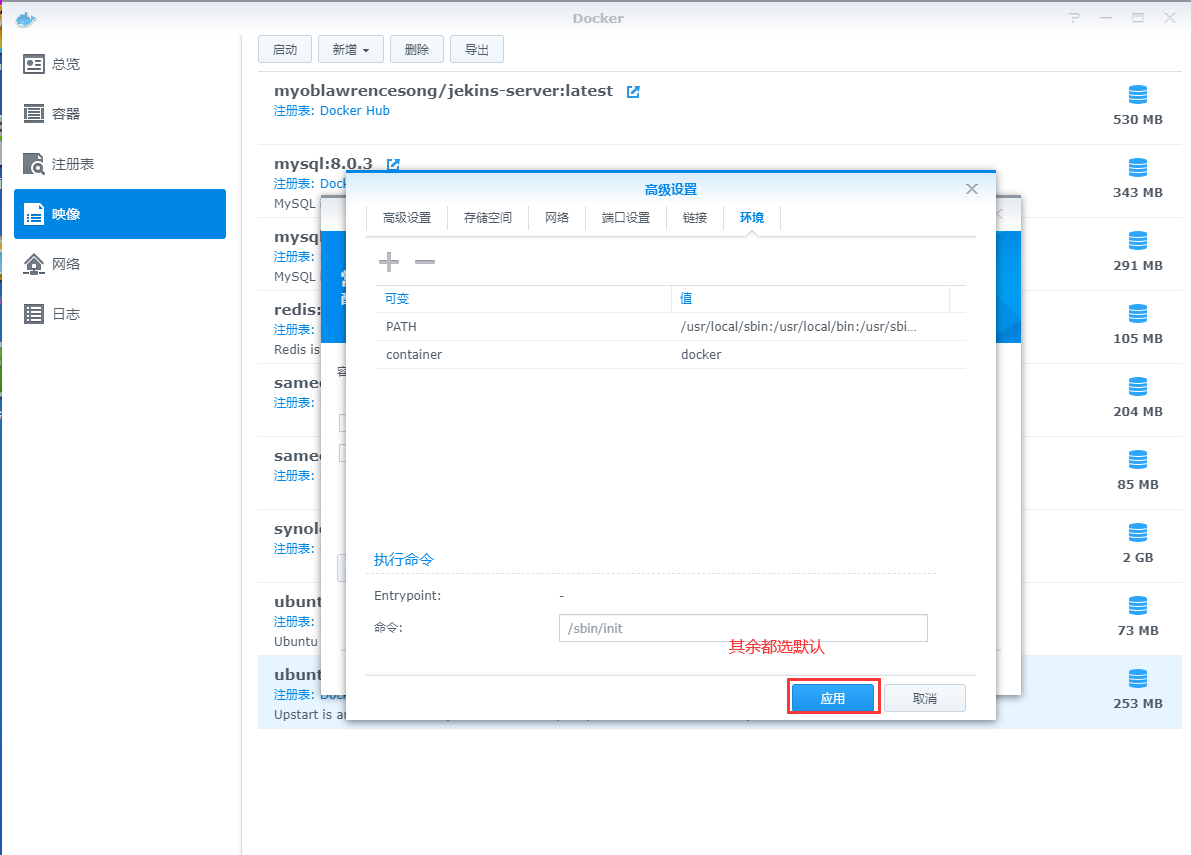The width and height of the screenshot is (1191, 855).
Task: Open the 网络 tab in advanced settings
Action: click(557, 218)
